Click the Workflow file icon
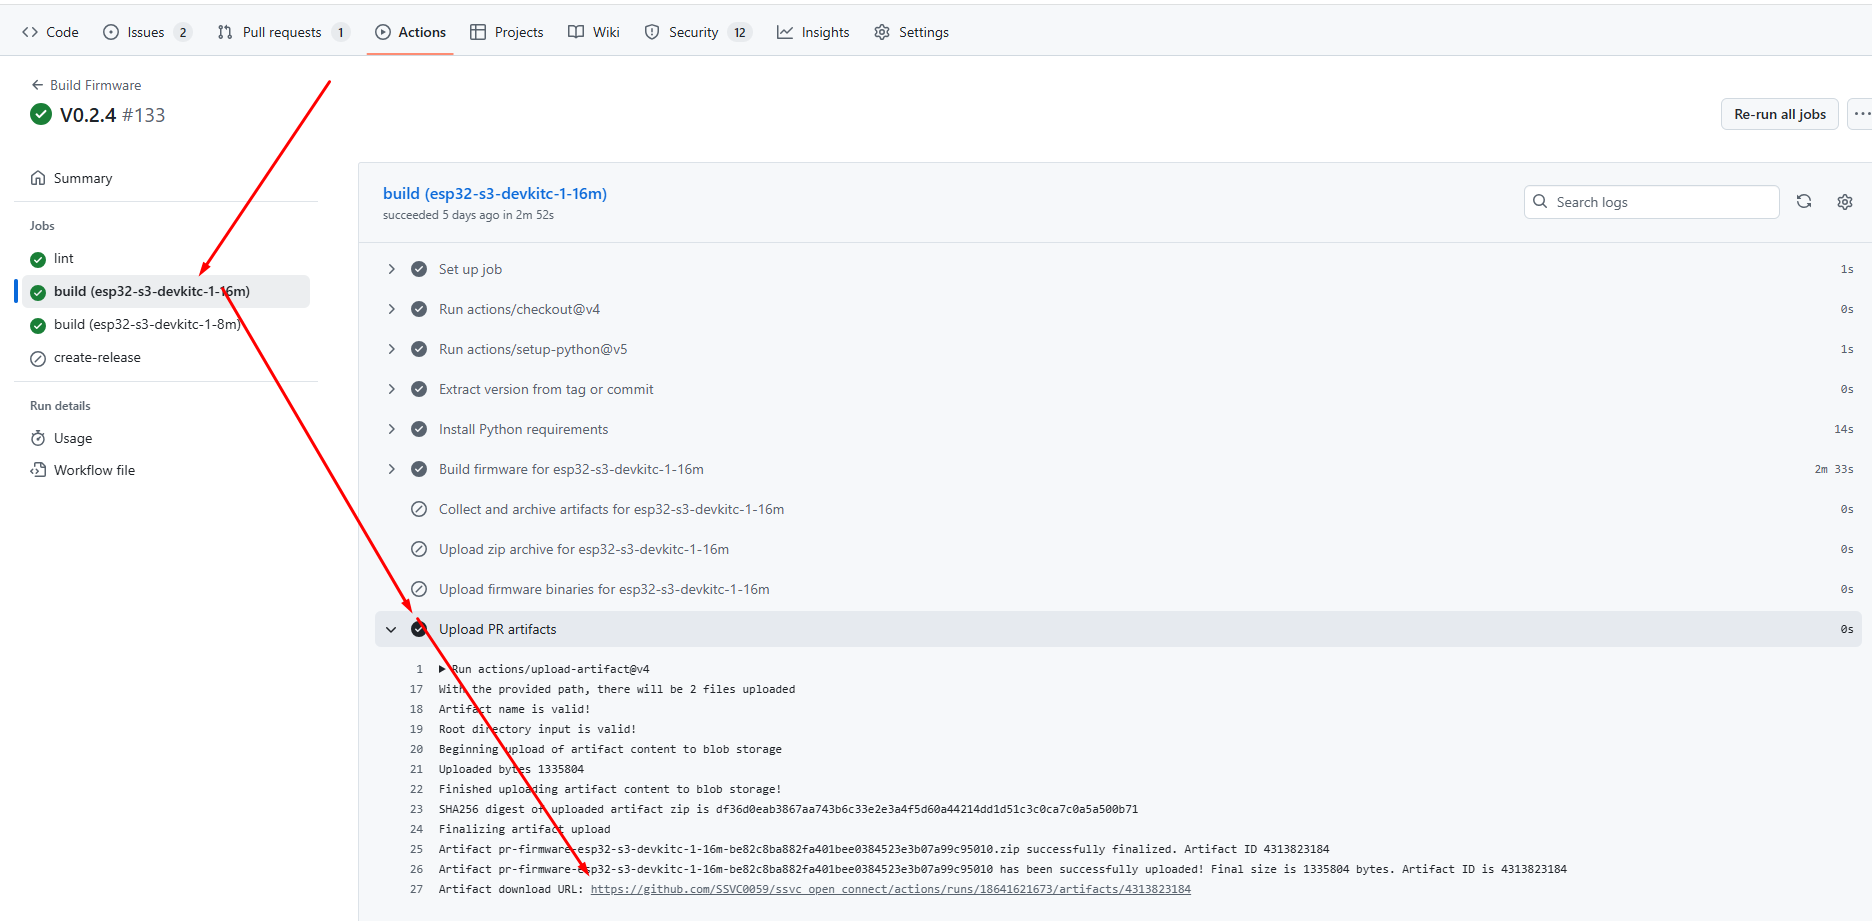The image size is (1872, 921). click(38, 470)
